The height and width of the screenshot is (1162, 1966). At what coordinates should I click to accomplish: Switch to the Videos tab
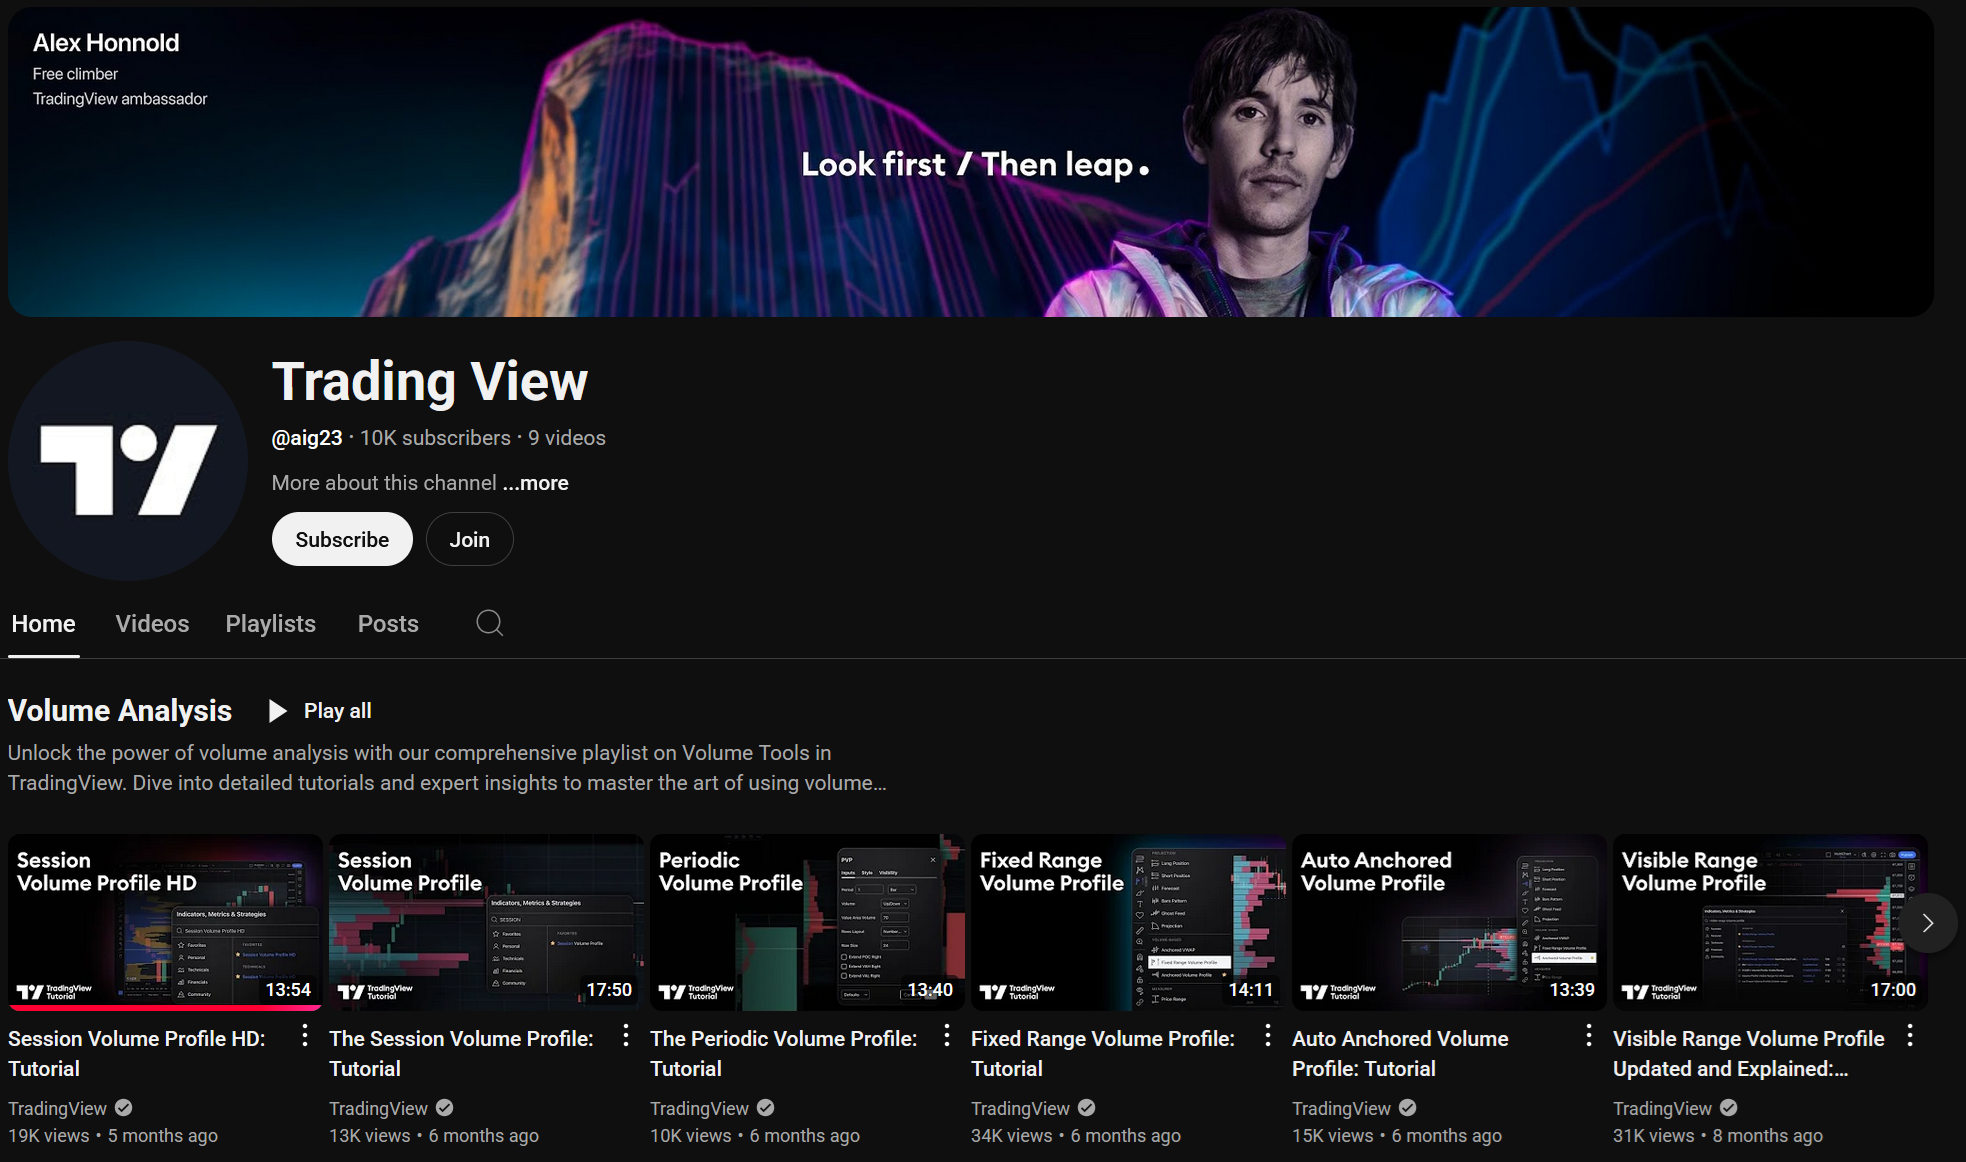pyautogui.click(x=152, y=624)
